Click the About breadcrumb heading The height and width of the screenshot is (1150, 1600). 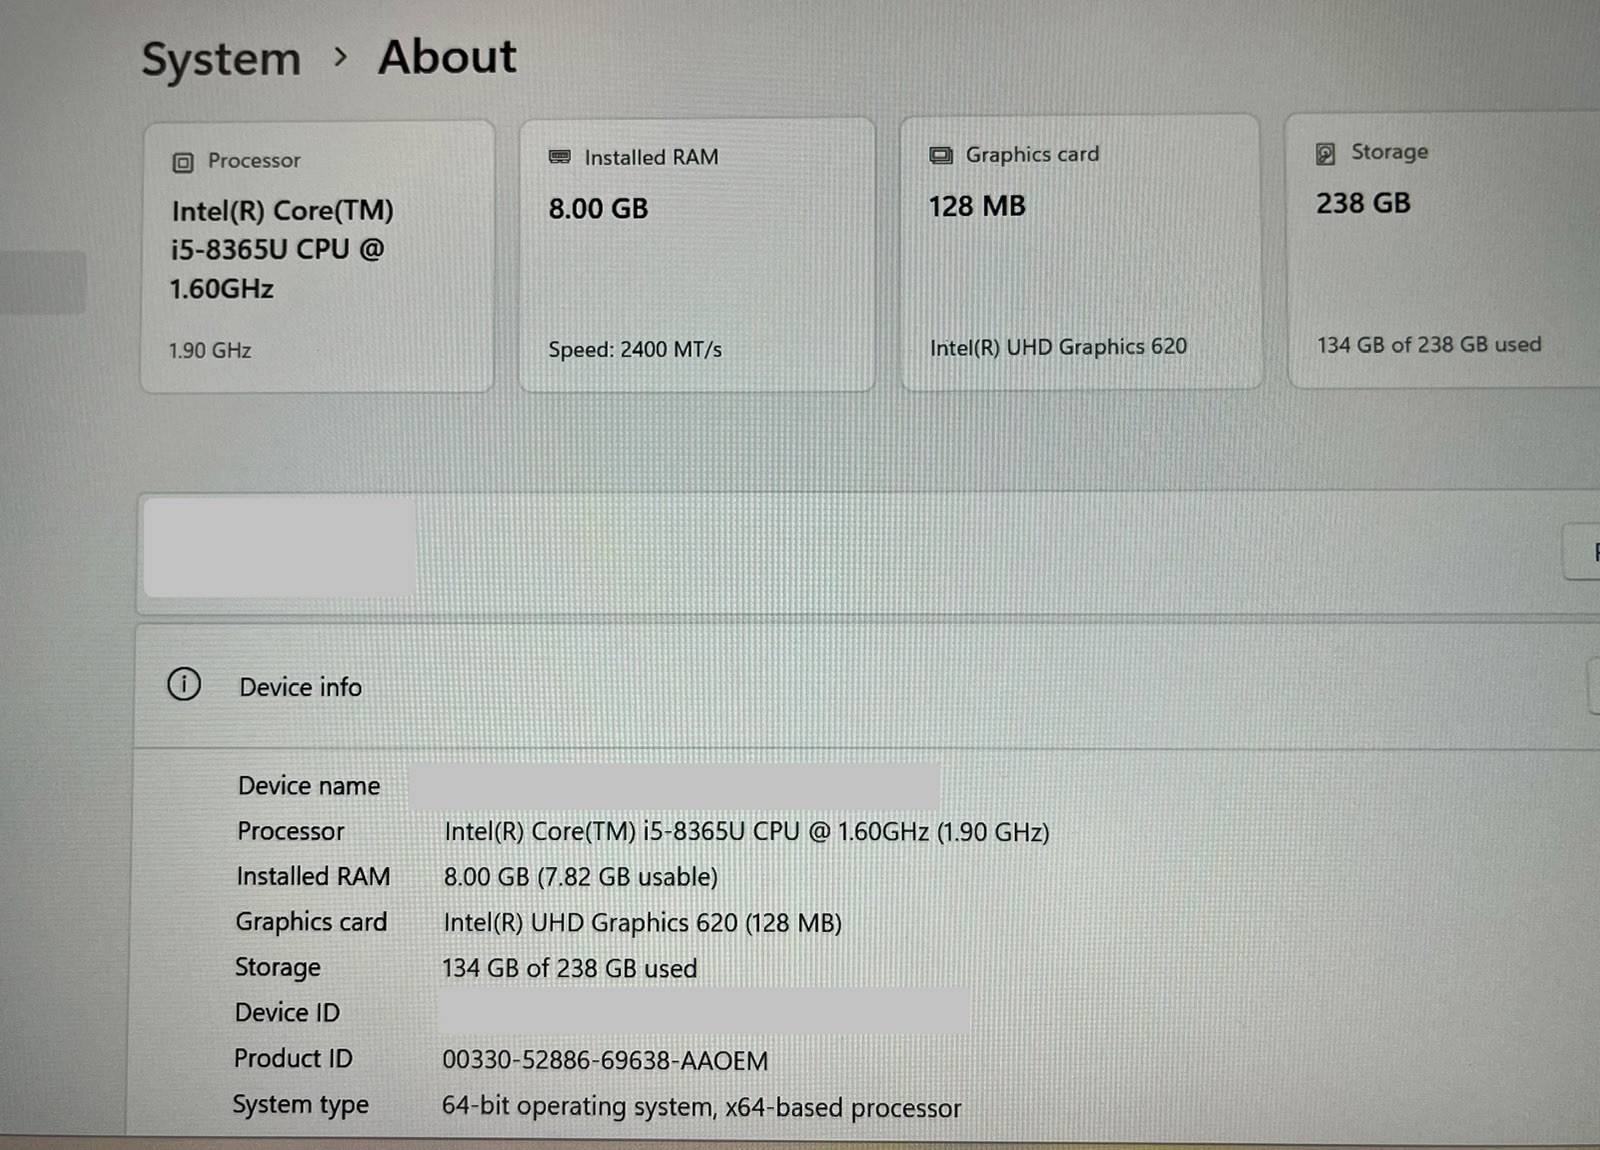447,56
